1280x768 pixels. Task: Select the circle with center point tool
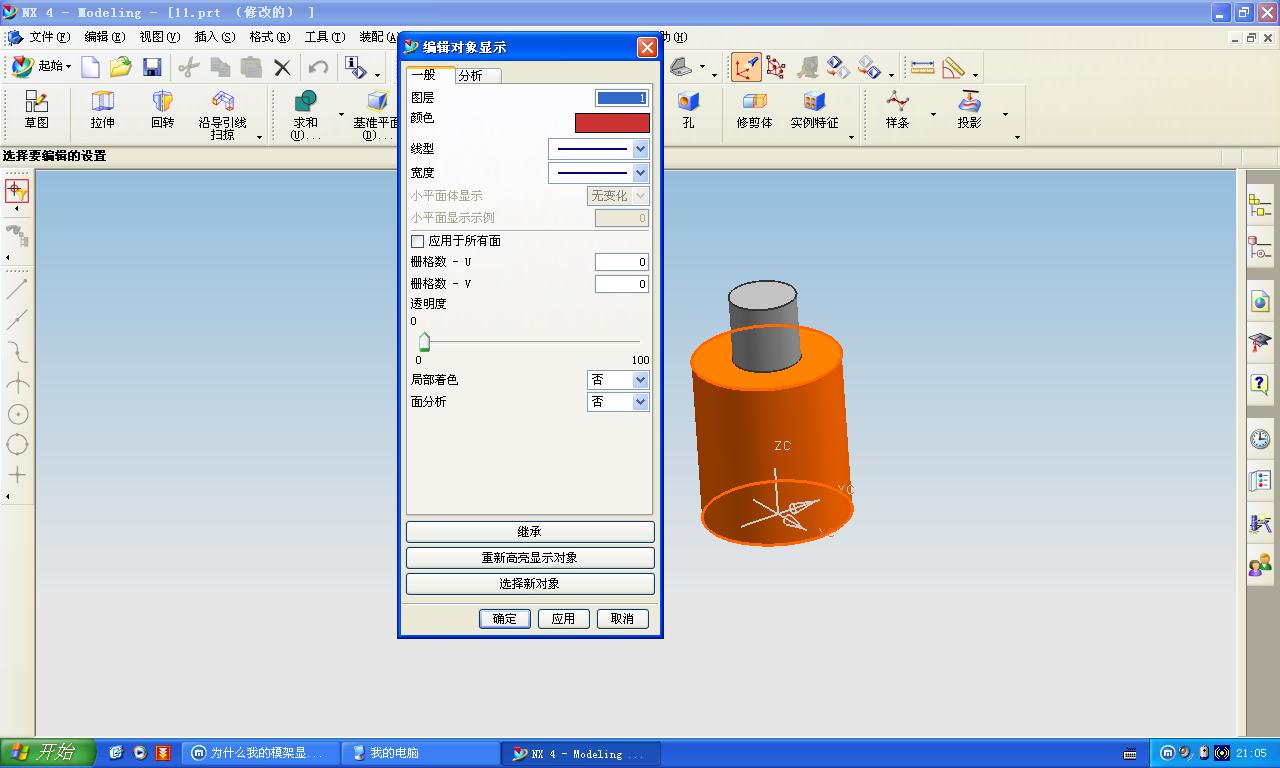17,413
